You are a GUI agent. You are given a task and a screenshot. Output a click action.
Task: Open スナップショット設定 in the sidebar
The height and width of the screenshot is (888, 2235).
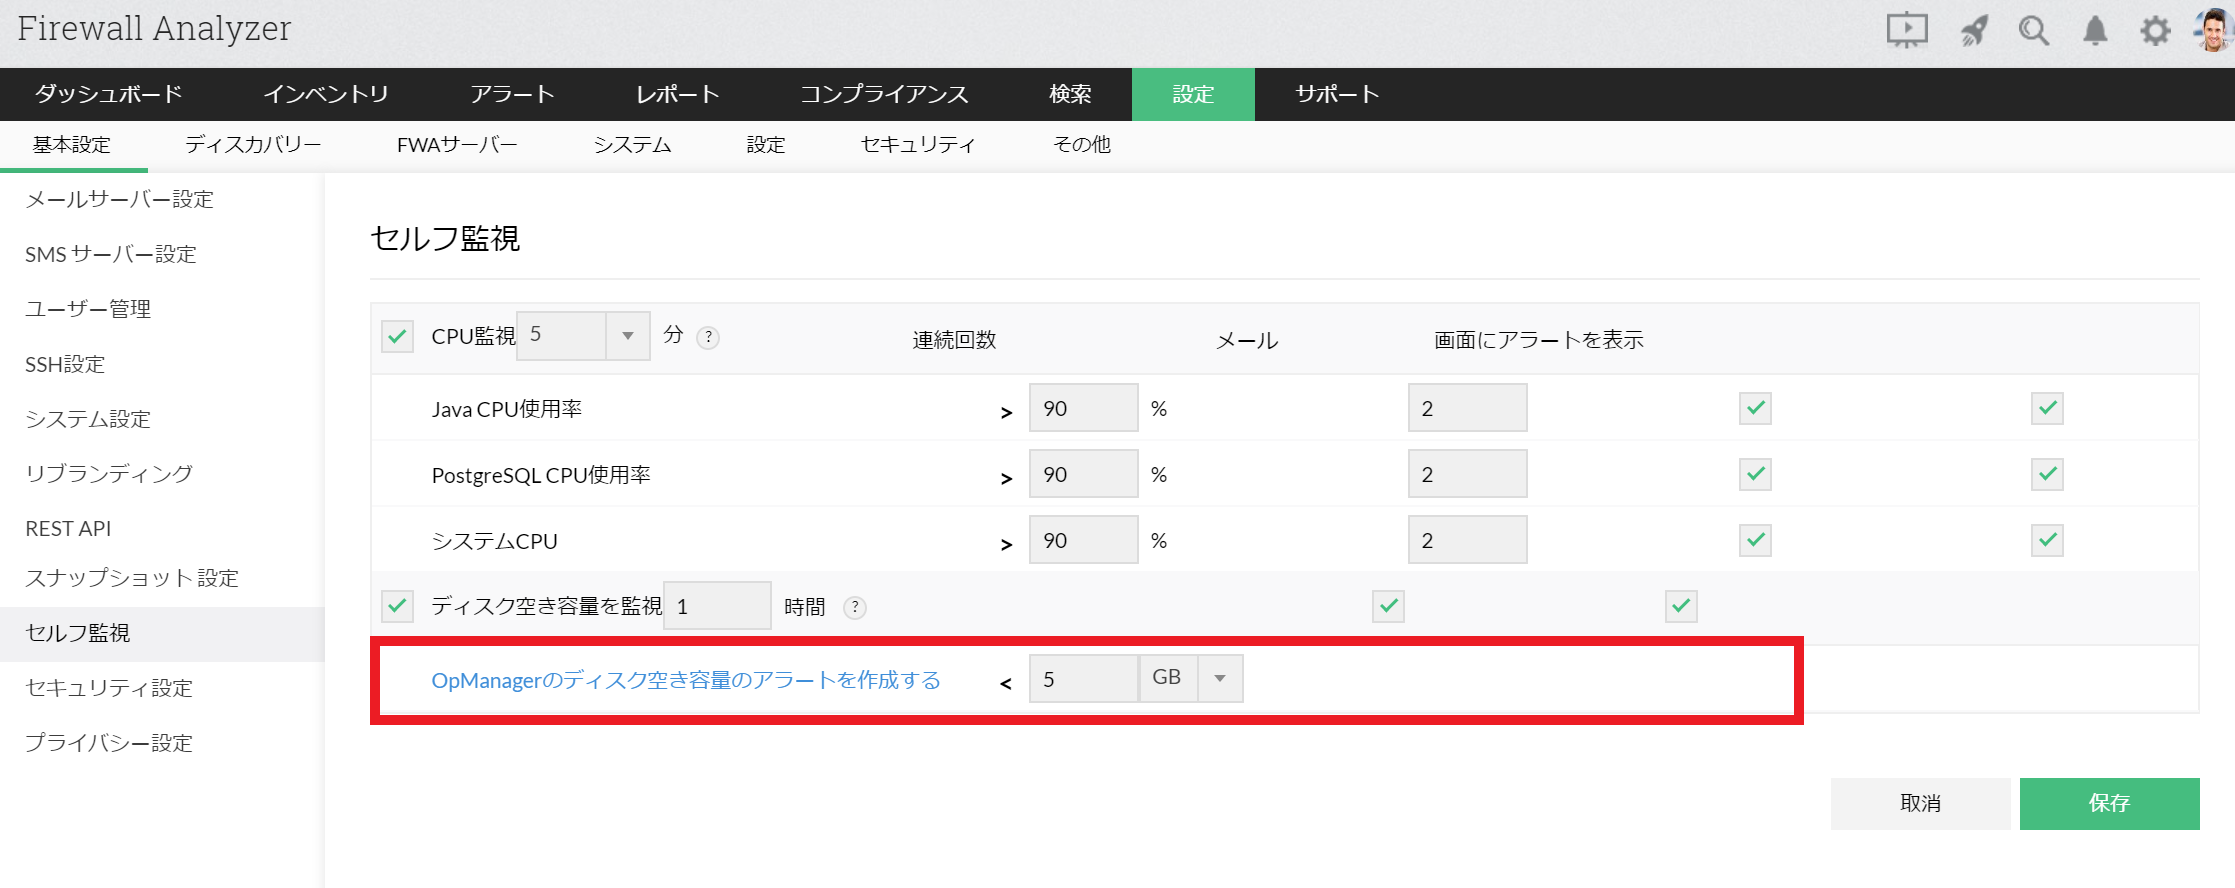pyautogui.click(x=132, y=578)
